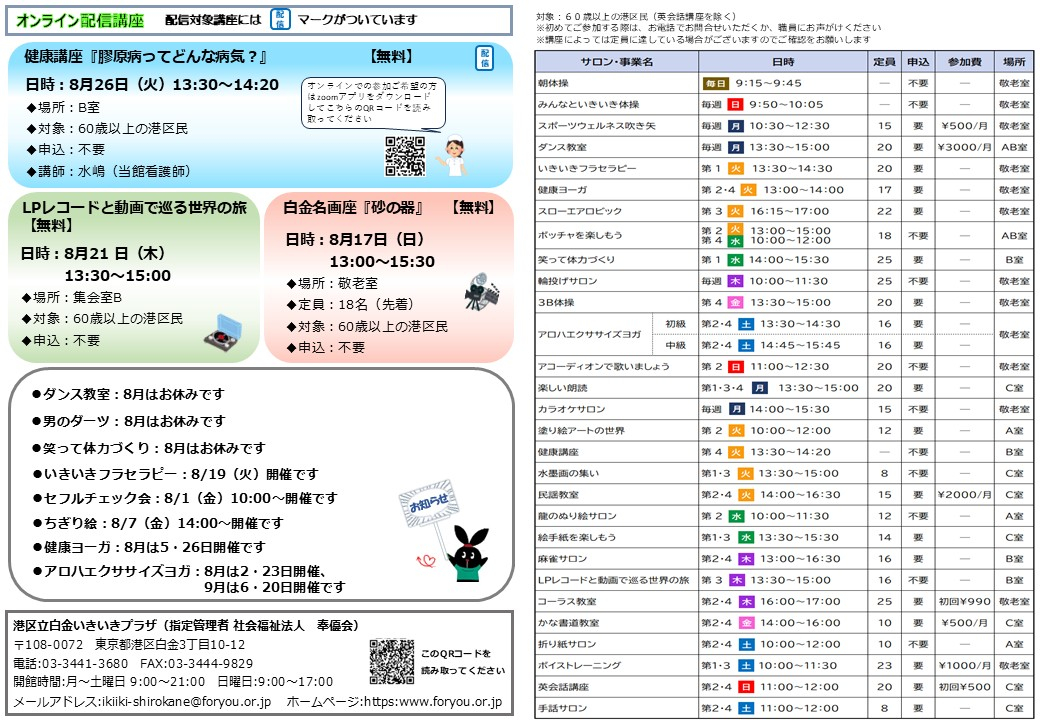Click the 絵手紙を楽しもう salon name
1040x720 pixels.
point(577,538)
